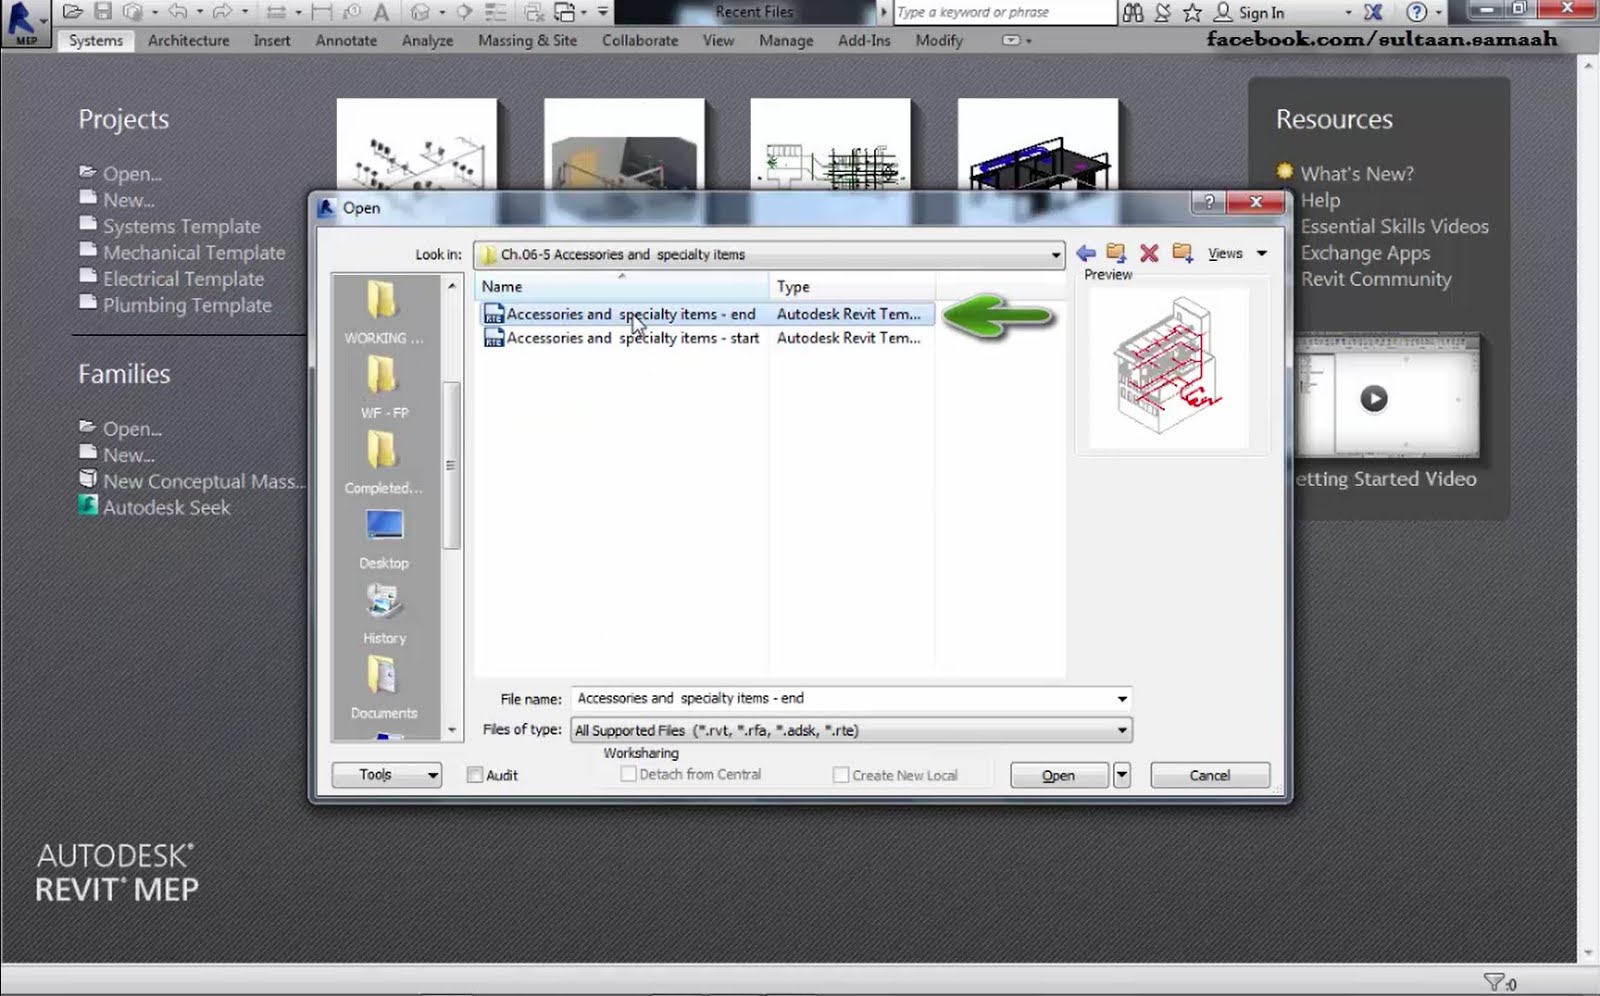Save the project with the Save icon

click(x=101, y=11)
